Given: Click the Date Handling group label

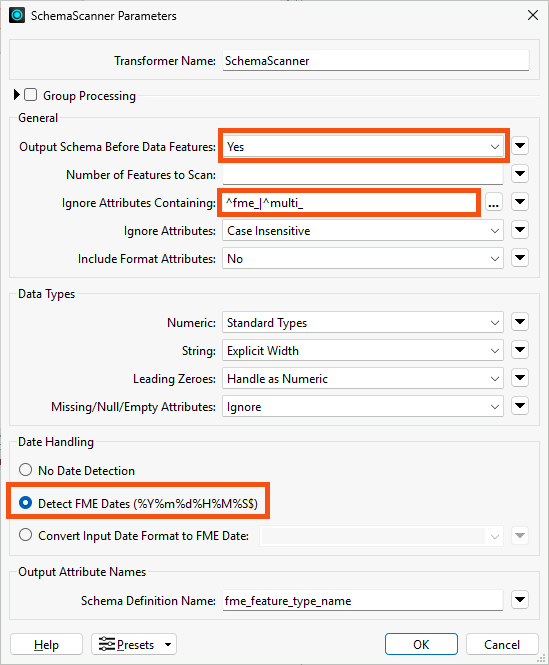Looking at the screenshot, I should click(56, 442).
